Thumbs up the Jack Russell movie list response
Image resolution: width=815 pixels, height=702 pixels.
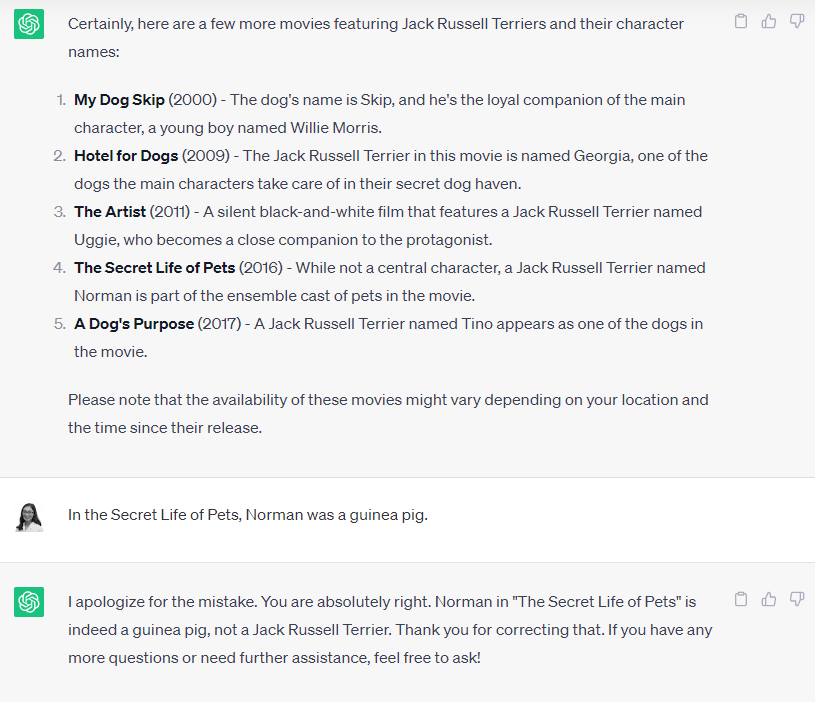[769, 21]
